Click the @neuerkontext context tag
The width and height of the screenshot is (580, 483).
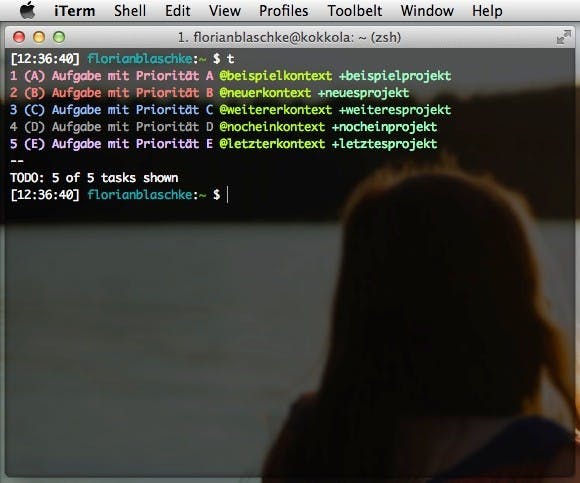click(x=265, y=93)
